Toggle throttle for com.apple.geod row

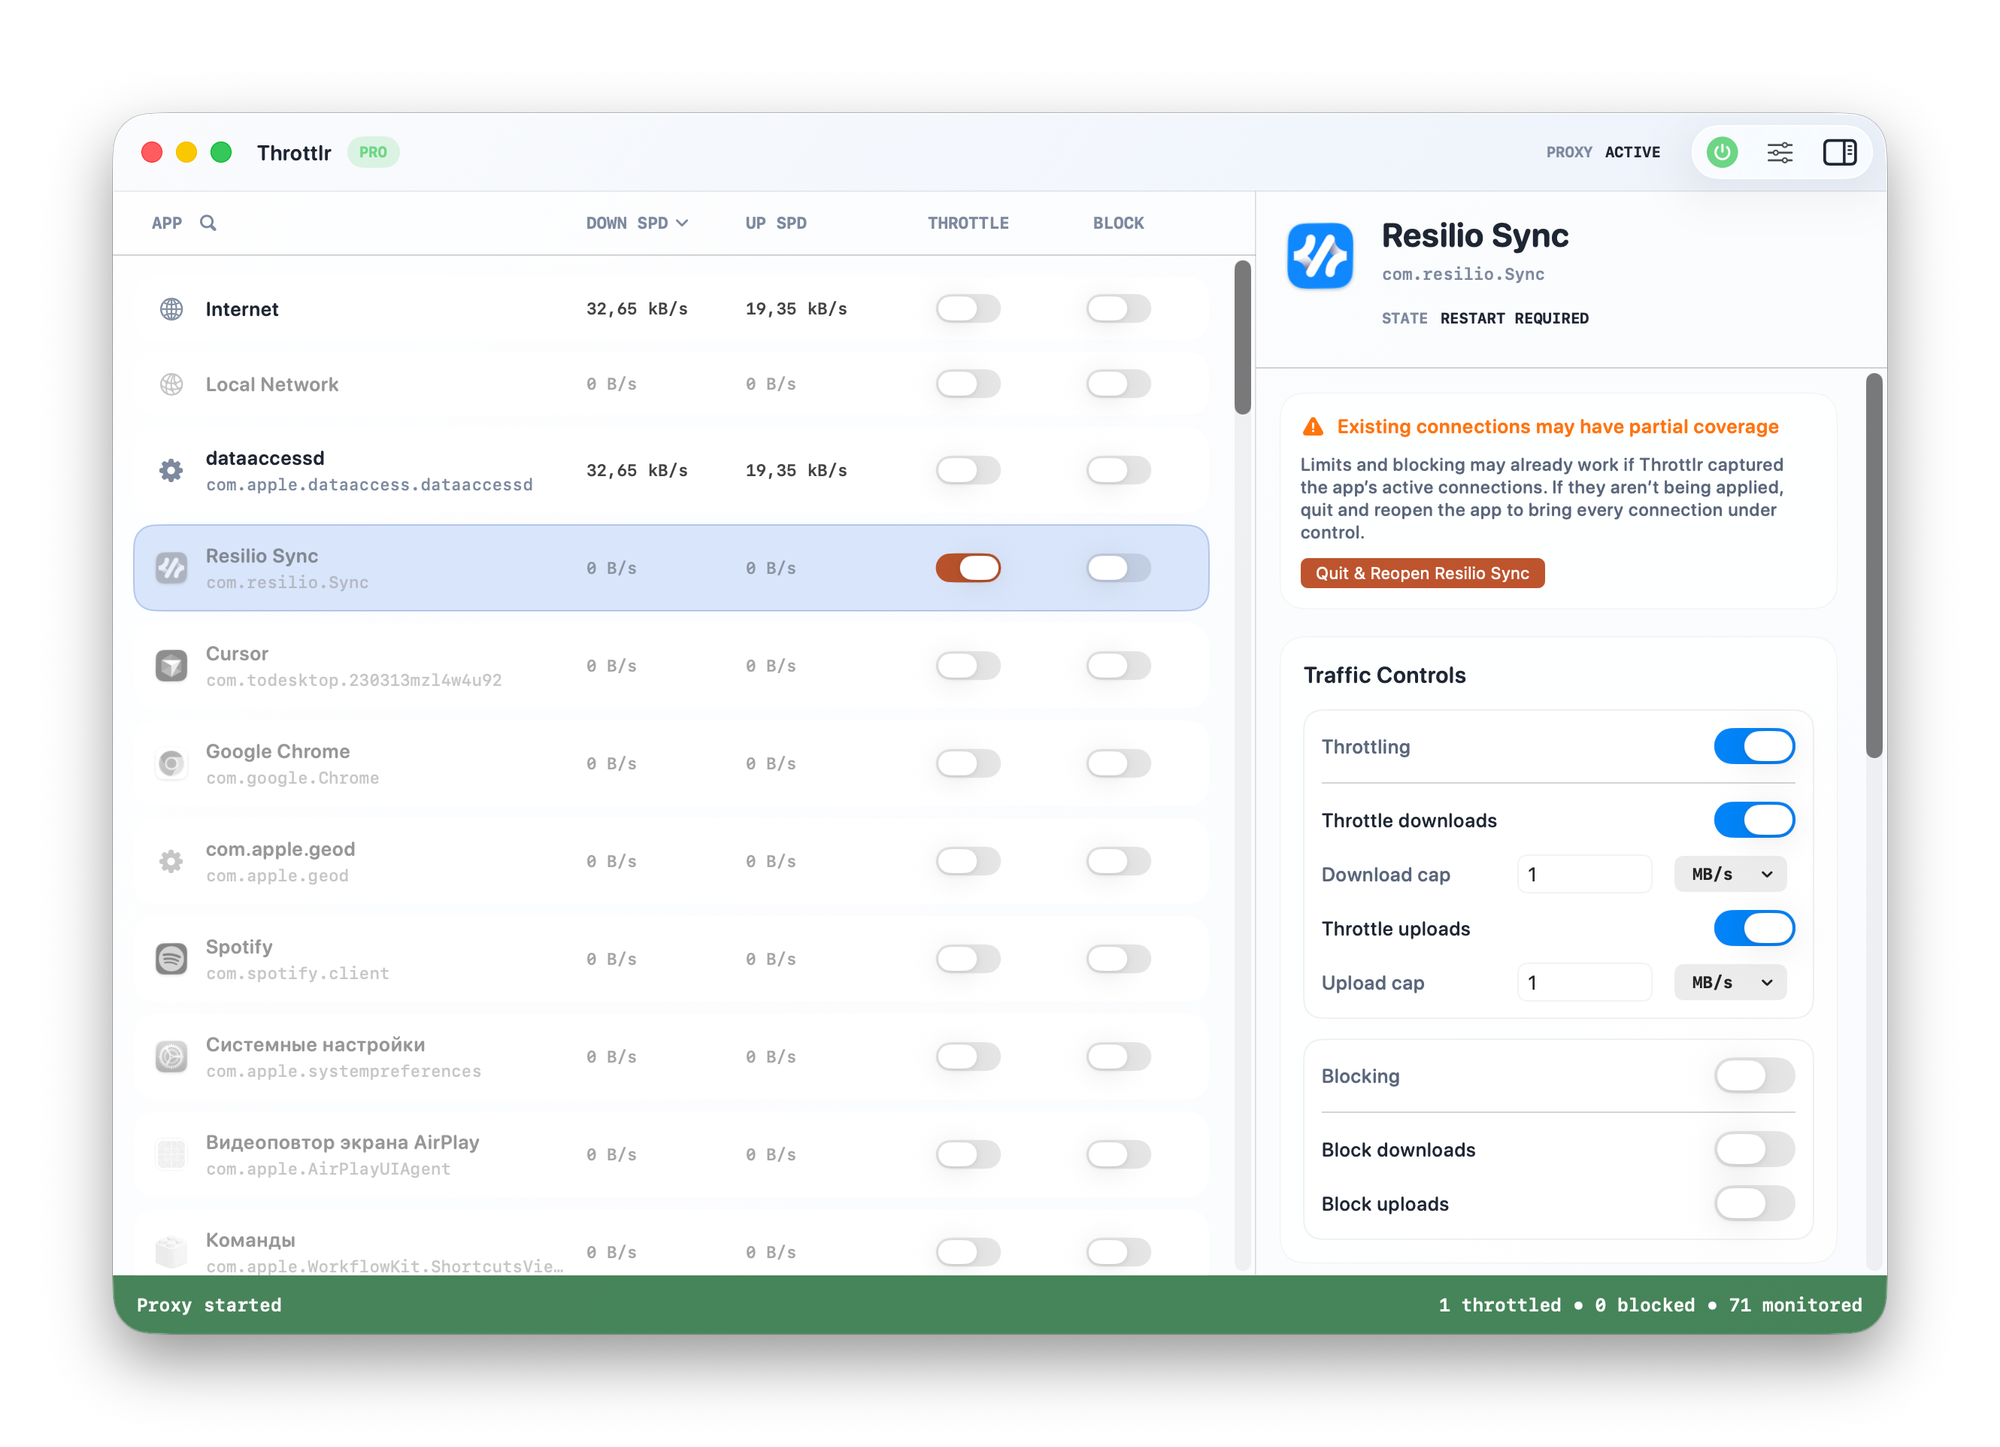point(968,861)
